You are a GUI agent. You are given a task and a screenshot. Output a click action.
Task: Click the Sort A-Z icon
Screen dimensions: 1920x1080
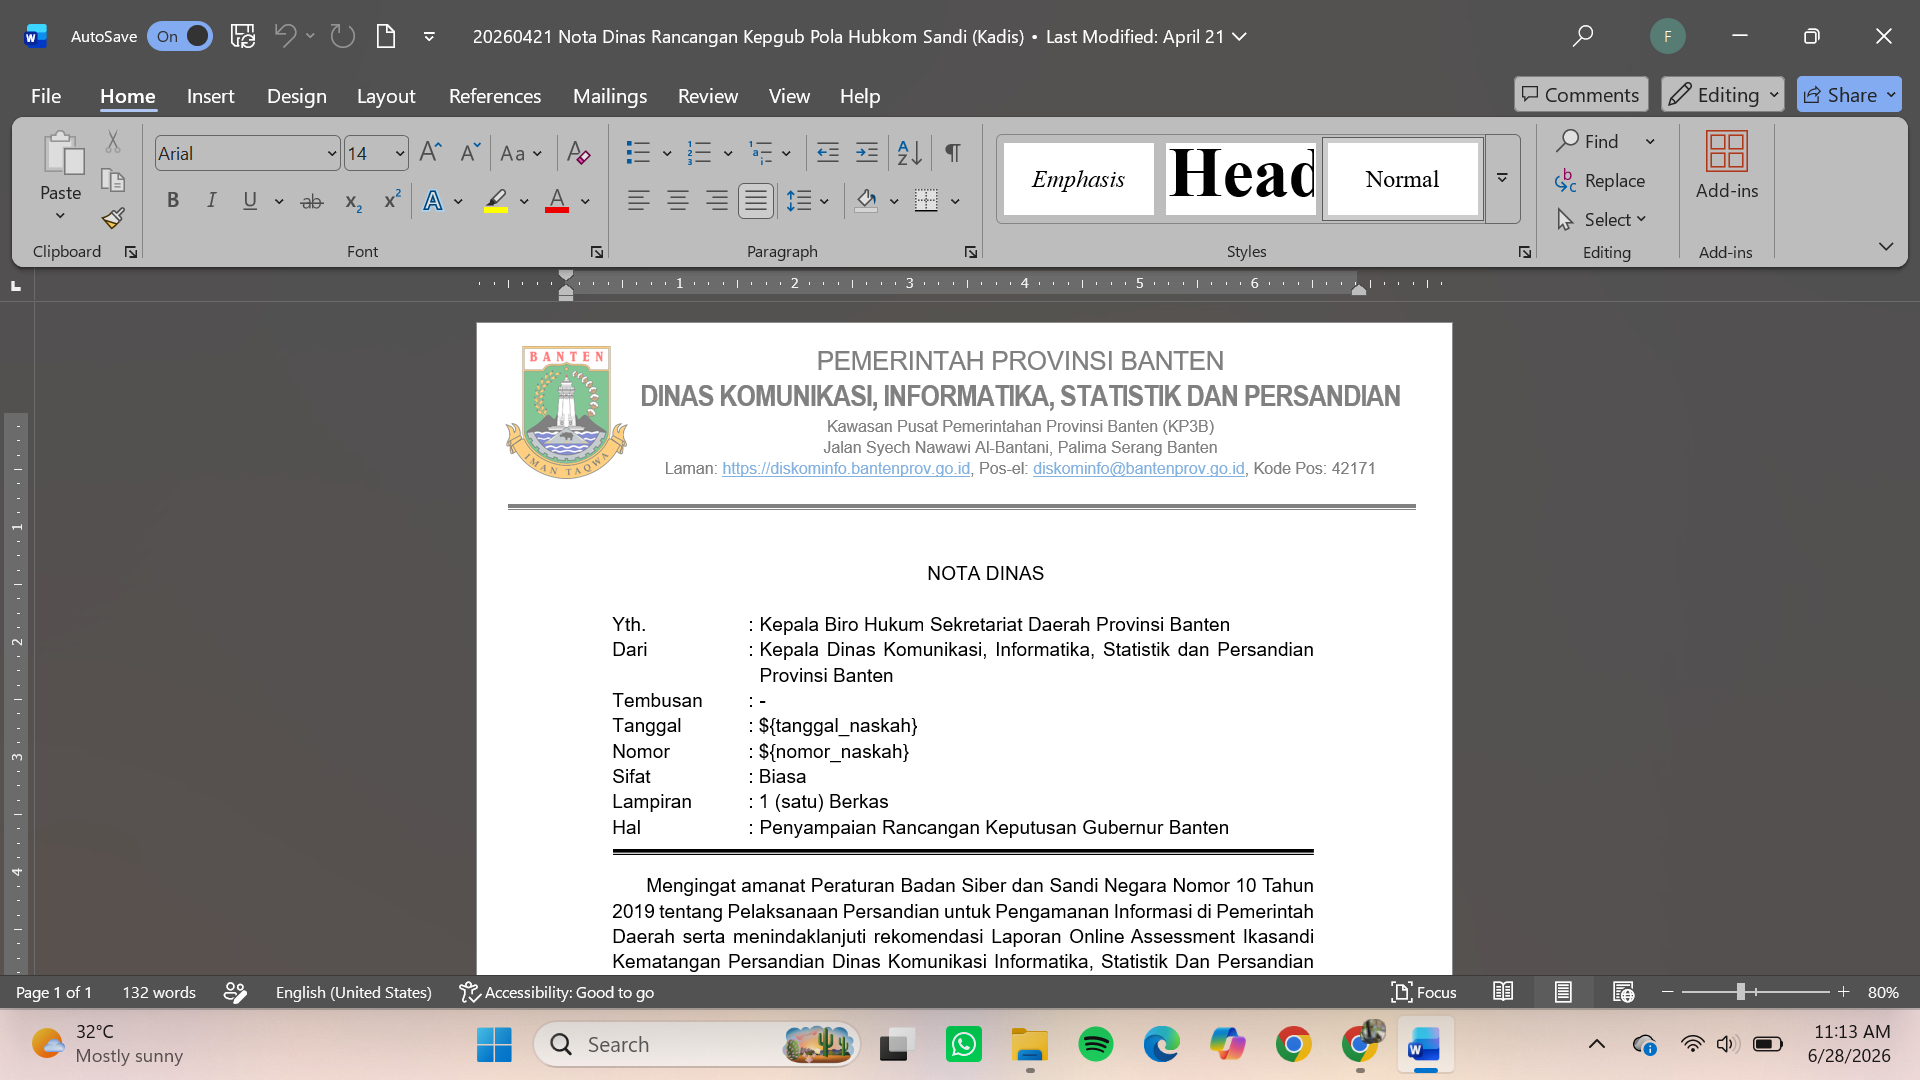coord(909,153)
